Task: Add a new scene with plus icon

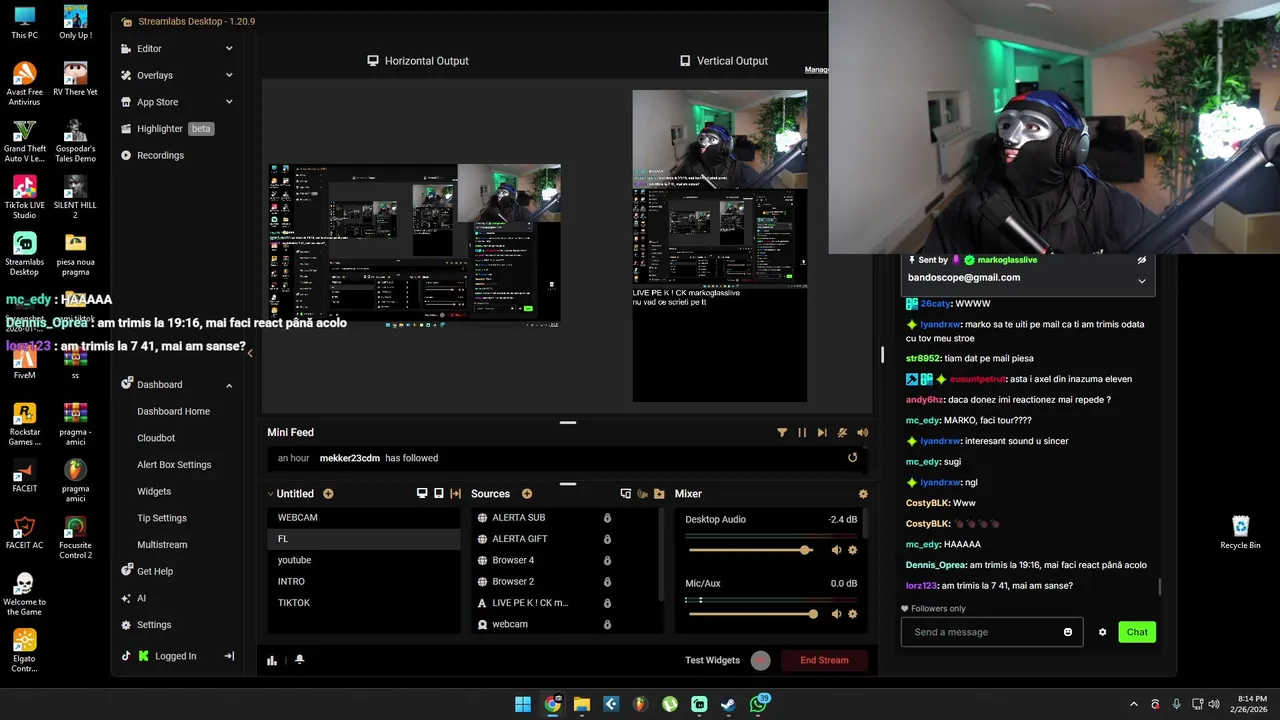Action: 328,494
